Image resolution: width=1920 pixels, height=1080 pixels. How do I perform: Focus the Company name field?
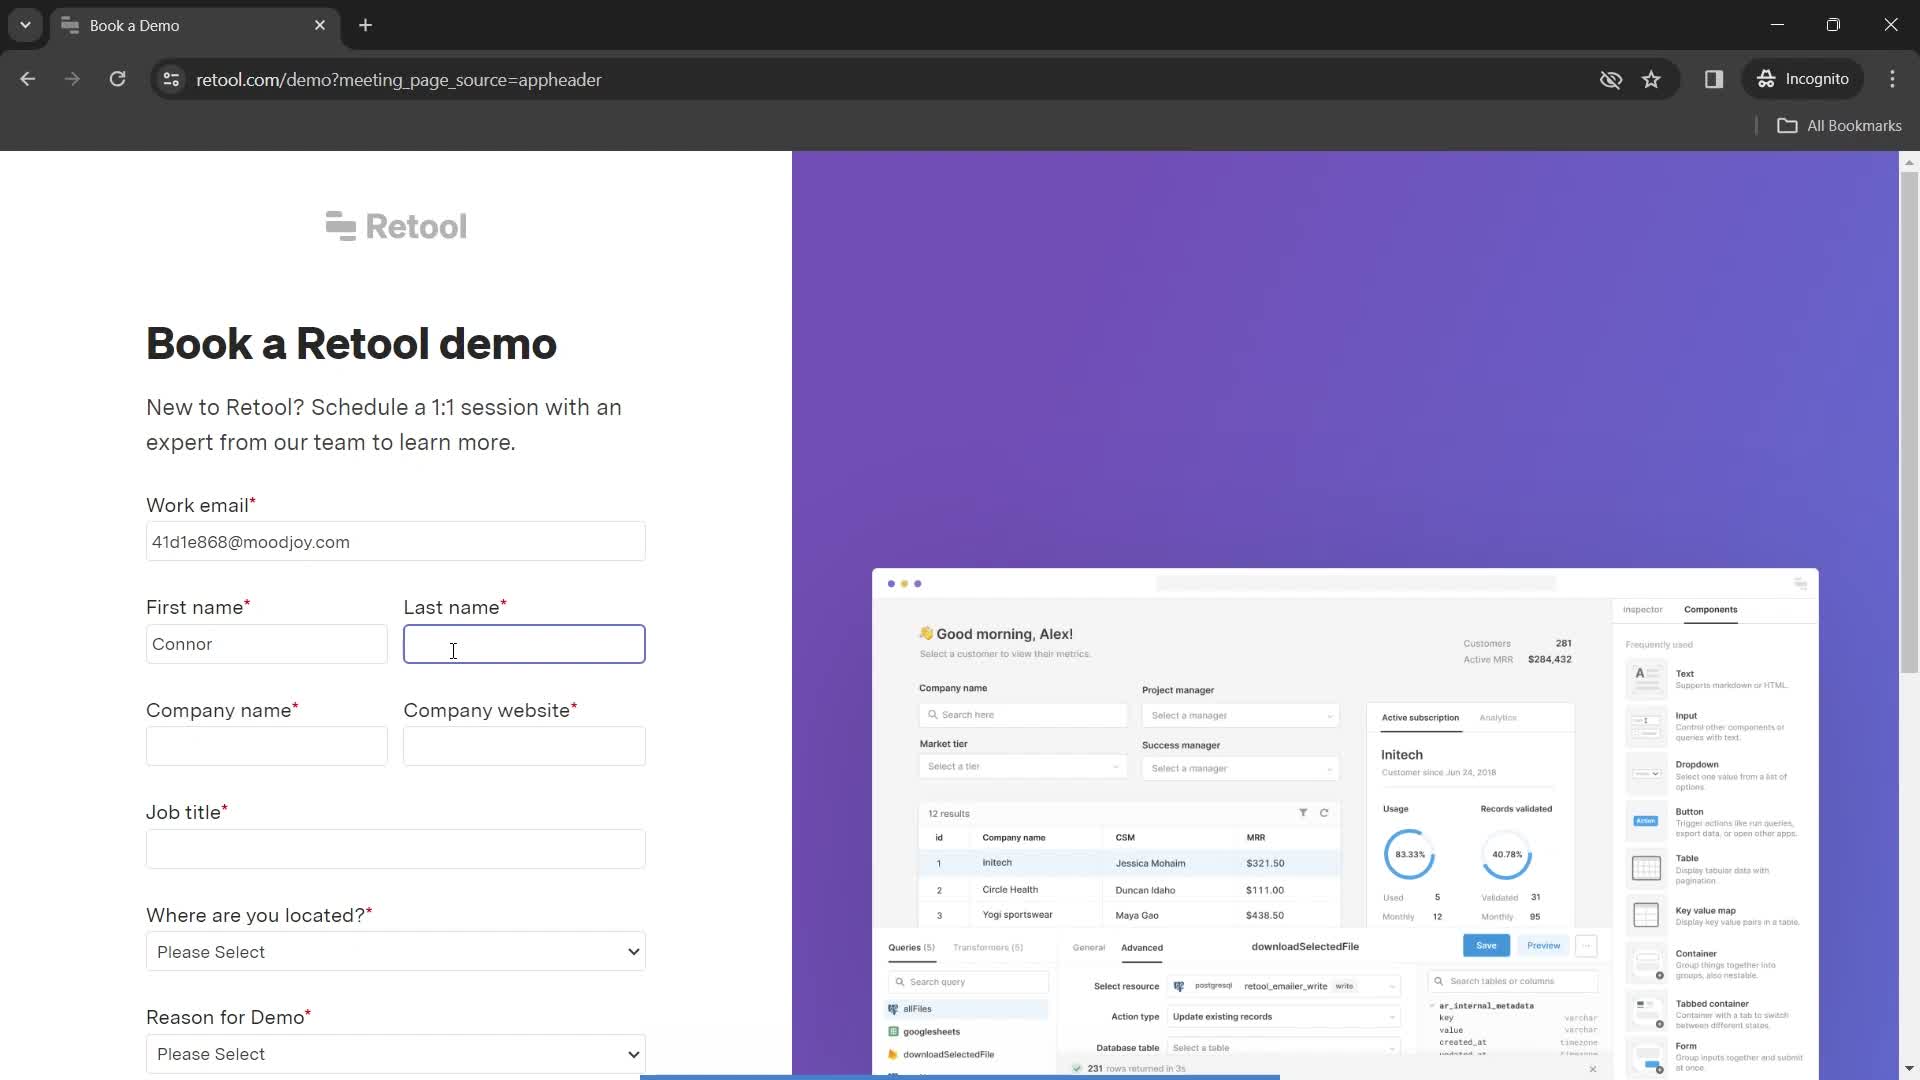click(x=267, y=747)
